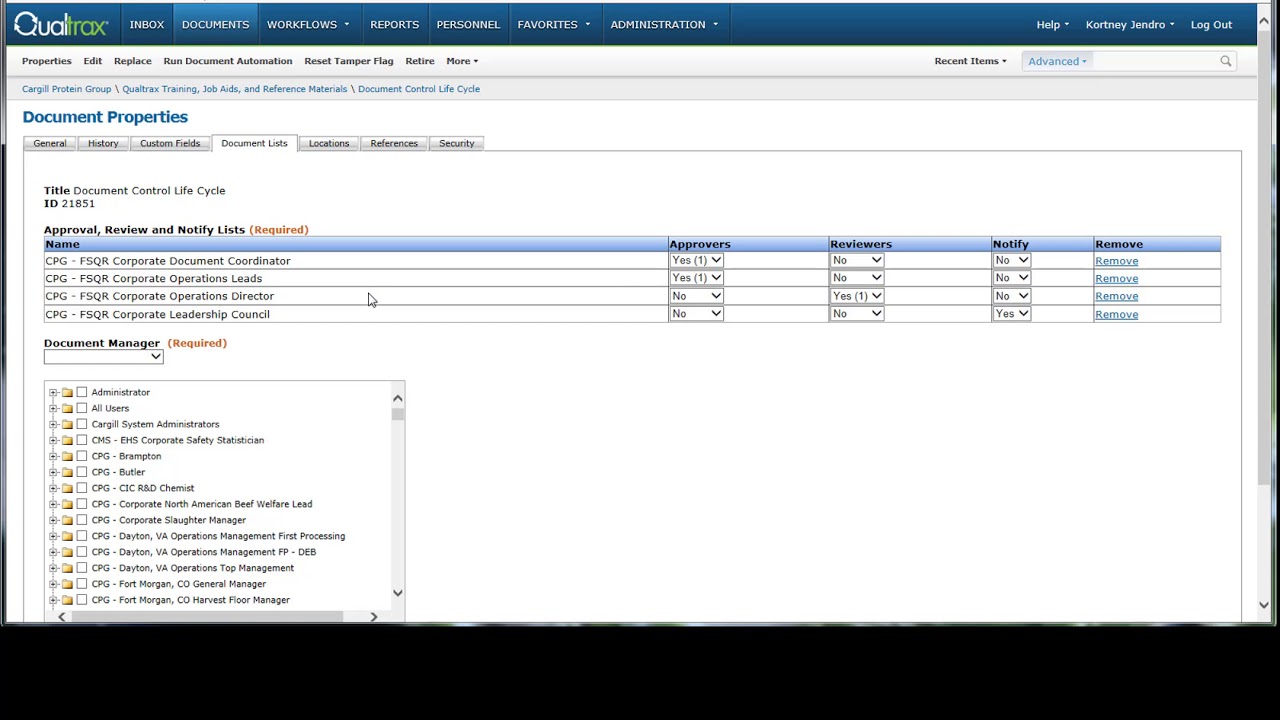This screenshot has width=1280, height=720.
Task: Check the All Users checkbox
Action: (x=82, y=408)
